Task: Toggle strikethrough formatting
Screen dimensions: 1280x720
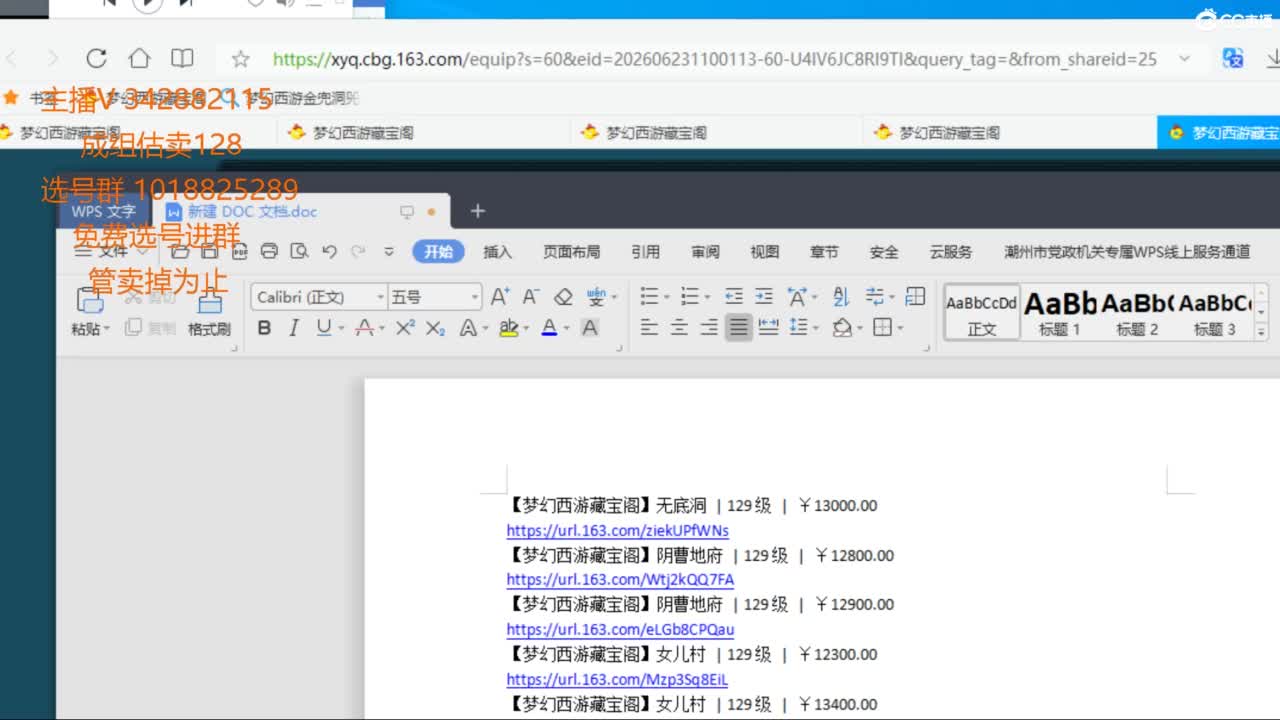Action: coord(363,328)
